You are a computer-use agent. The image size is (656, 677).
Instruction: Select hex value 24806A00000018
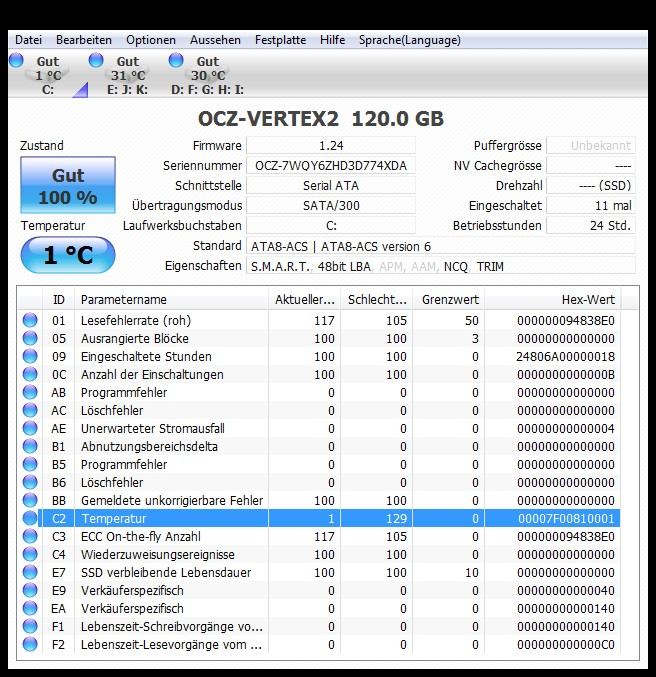click(x=565, y=357)
